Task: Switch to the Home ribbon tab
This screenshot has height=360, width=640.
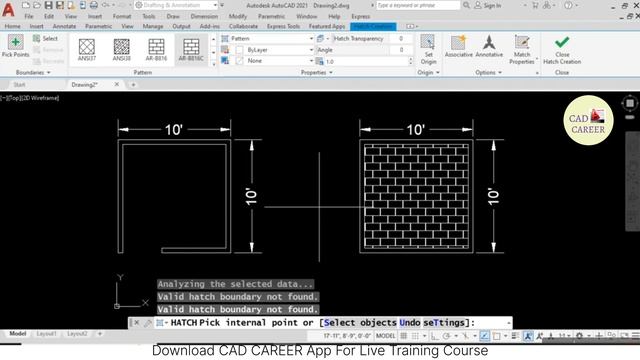Action: (x=12, y=26)
